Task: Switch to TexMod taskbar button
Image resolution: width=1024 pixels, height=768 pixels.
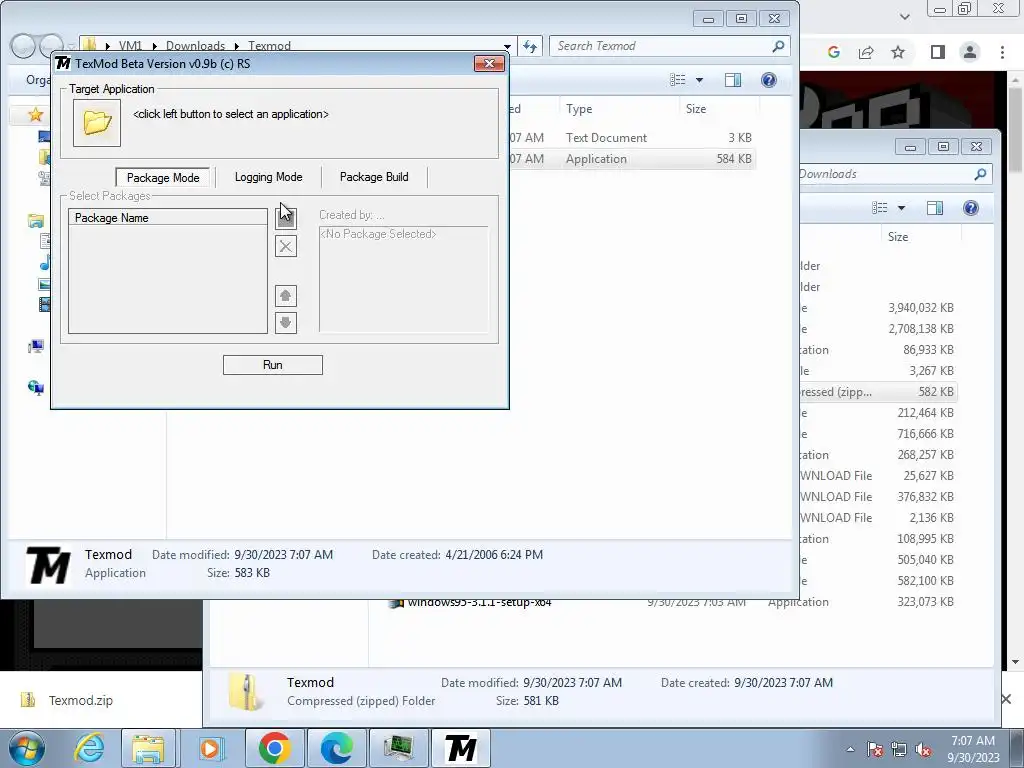Action: (460, 748)
